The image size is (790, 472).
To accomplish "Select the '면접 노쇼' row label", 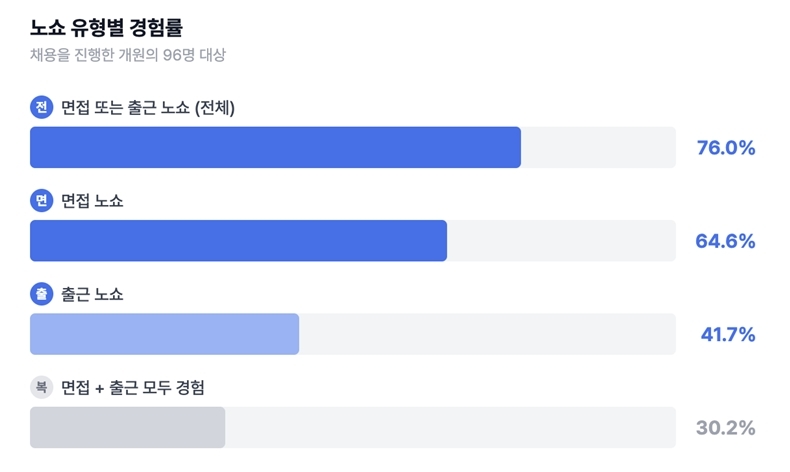I will tap(93, 201).
